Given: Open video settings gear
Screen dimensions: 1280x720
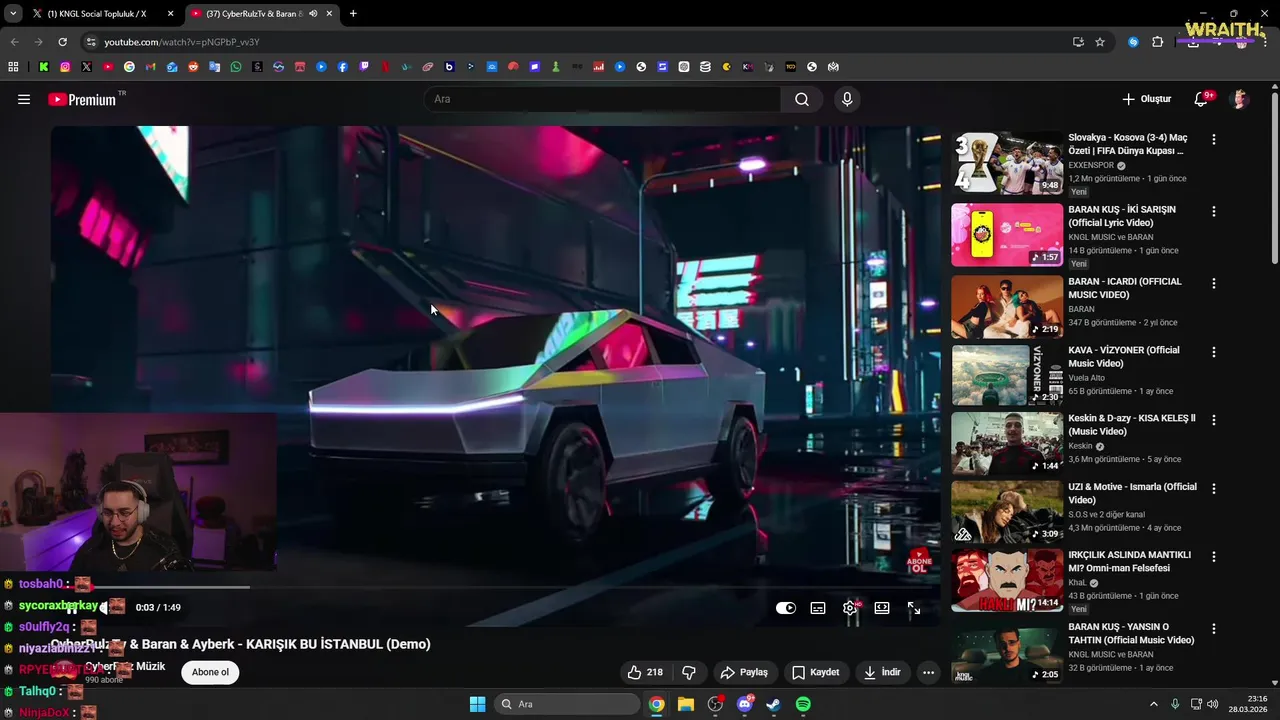Looking at the screenshot, I should point(850,608).
